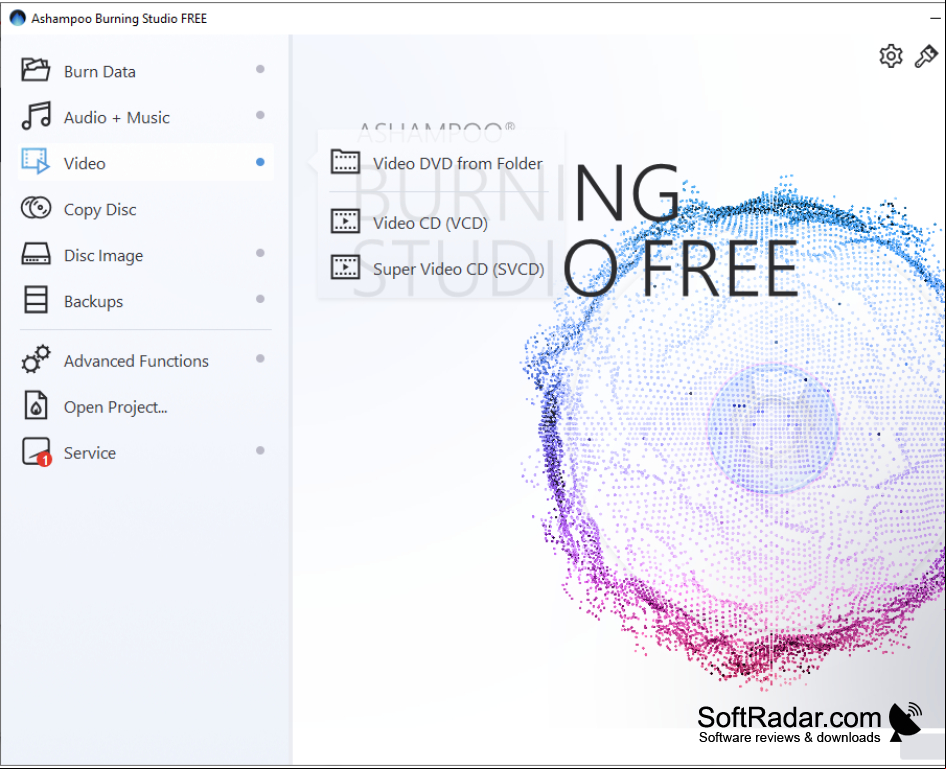Screen dimensions: 946x769
Task: Click the Service icon with red badge
Action: [37, 452]
